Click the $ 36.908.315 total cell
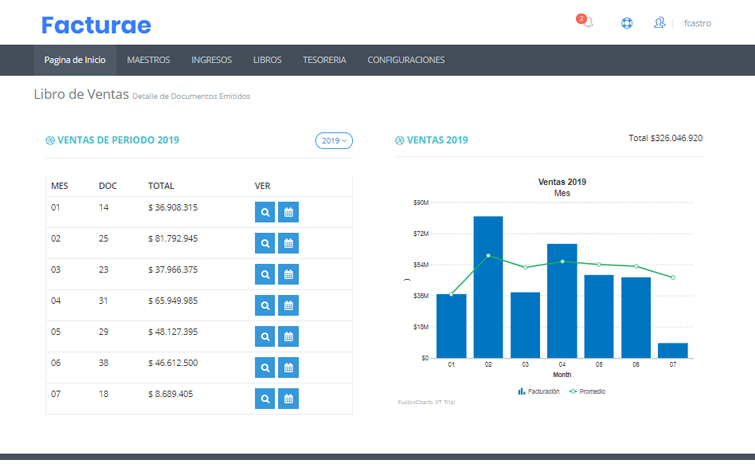Image resolution: width=755 pixels, height=470 pixels. tap(173, 208)
